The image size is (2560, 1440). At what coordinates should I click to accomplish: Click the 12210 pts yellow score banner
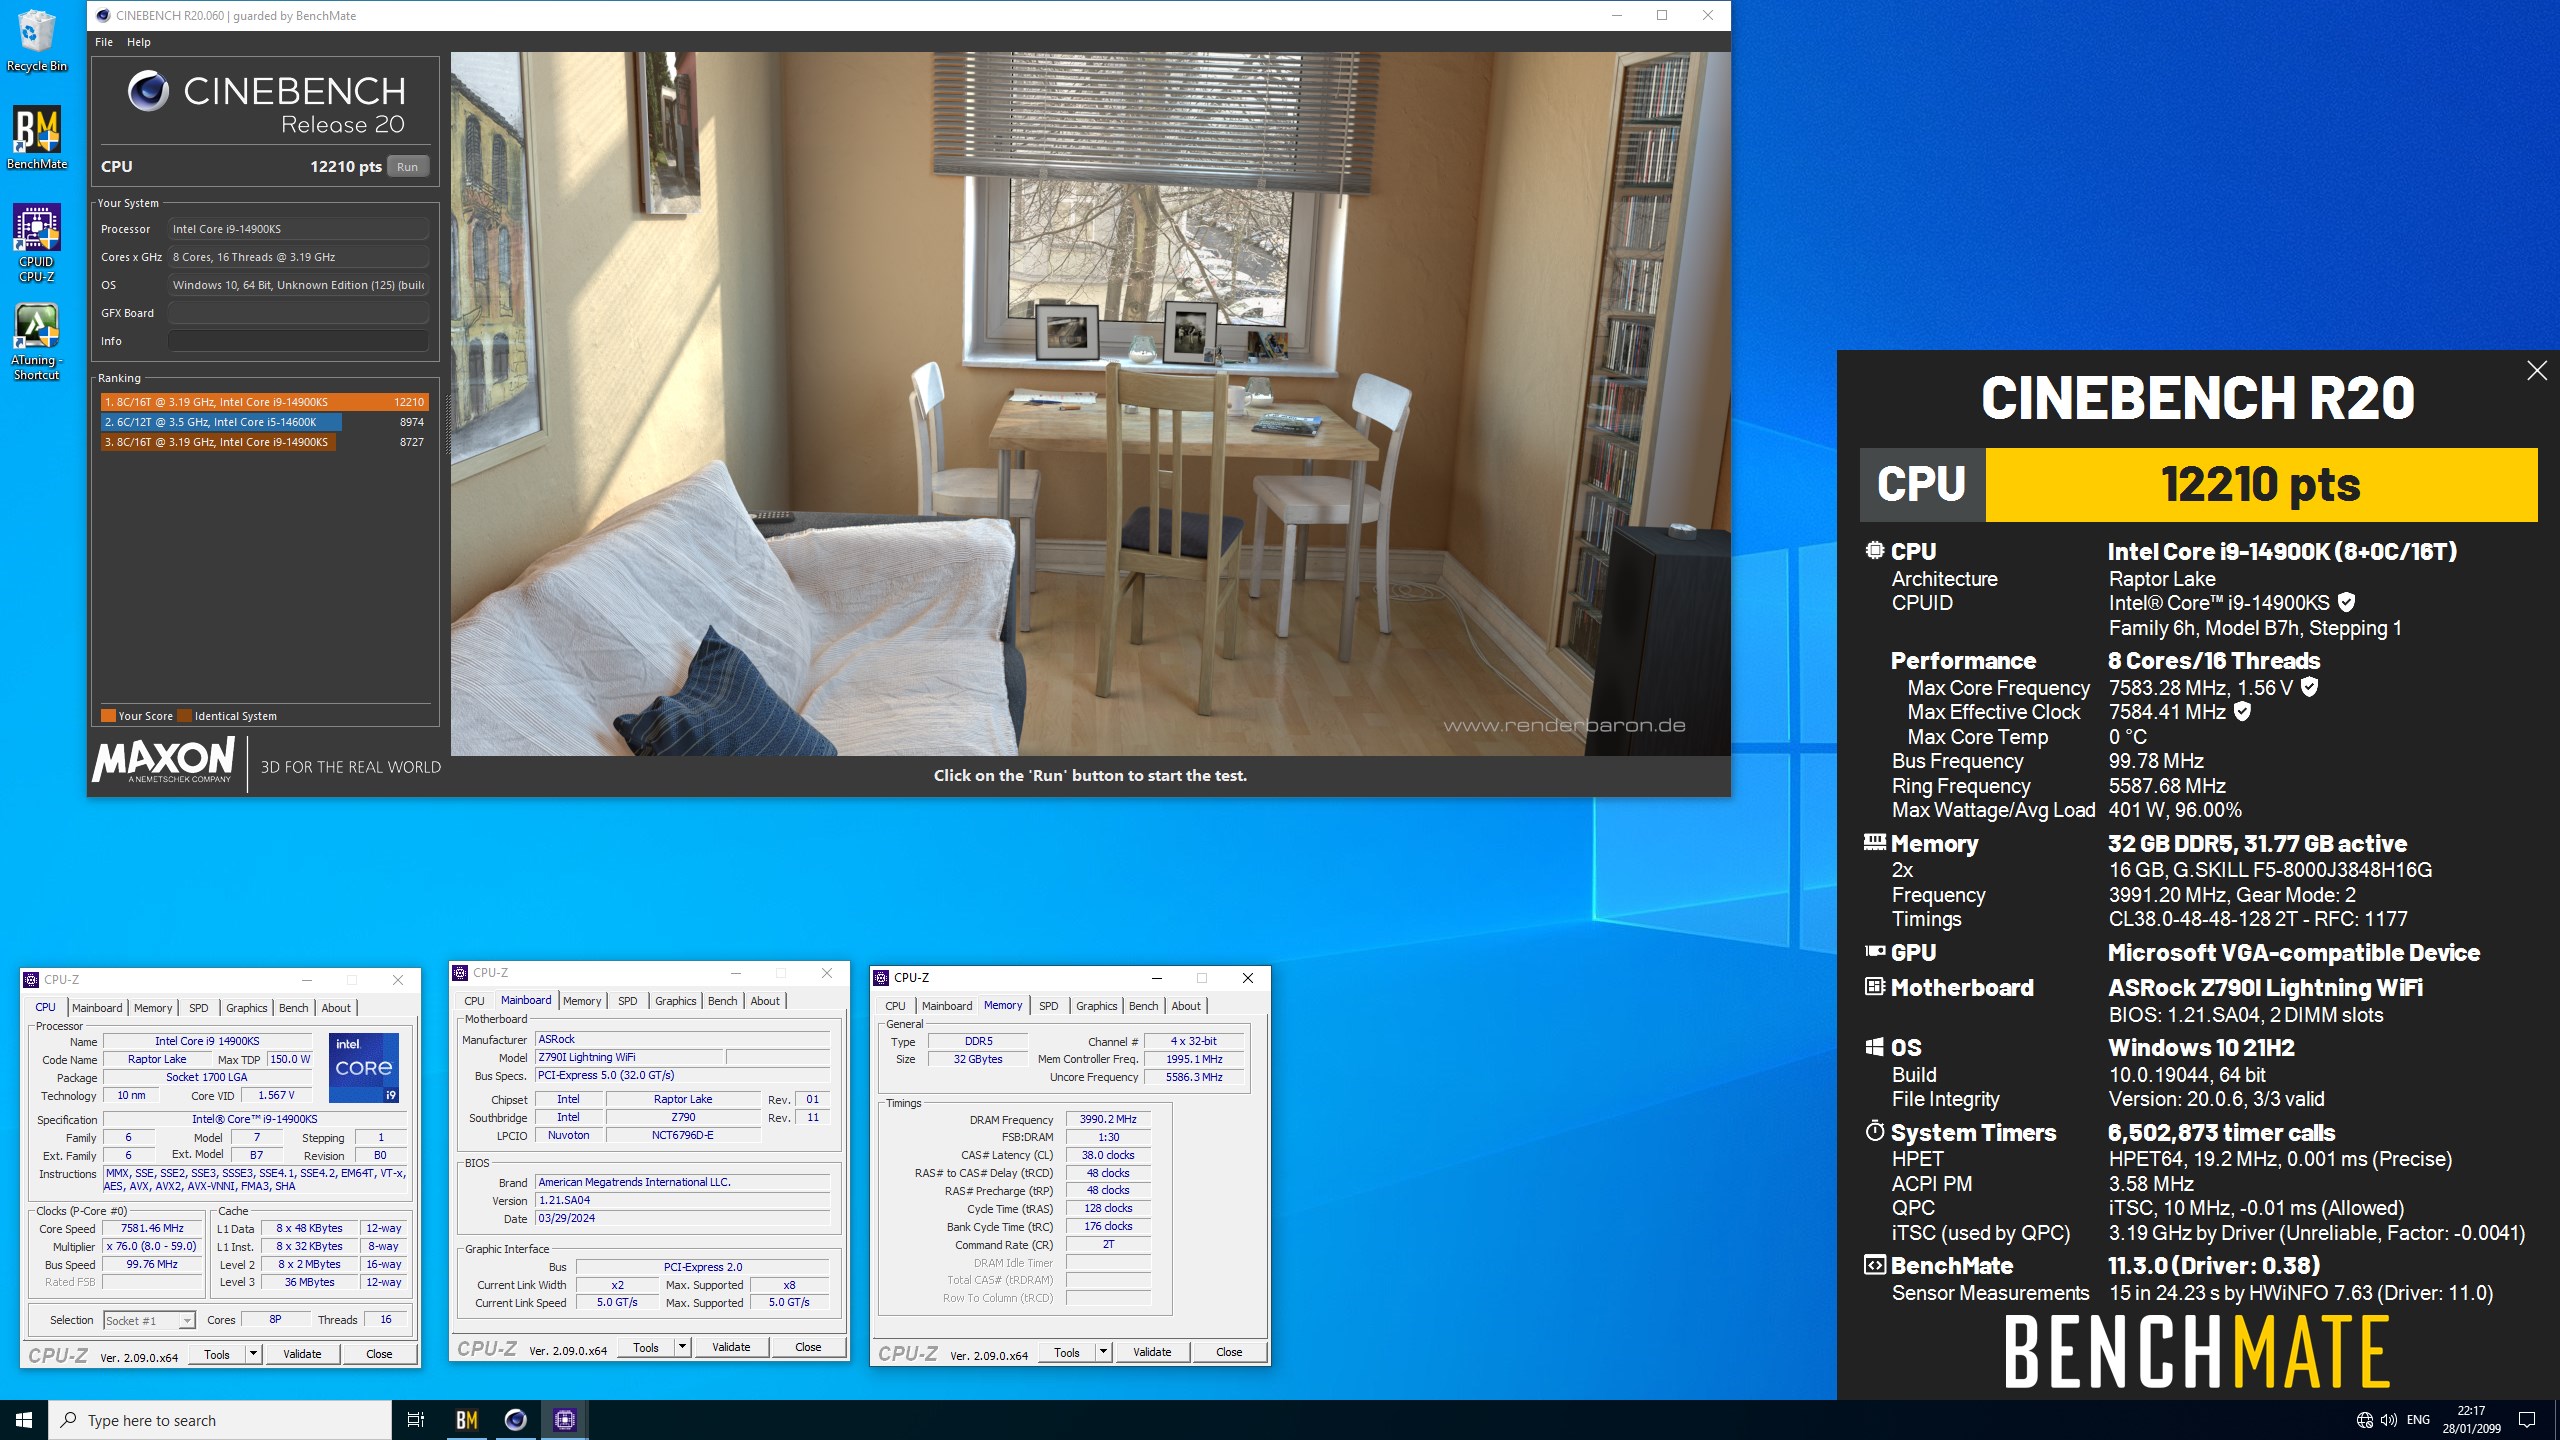click(2261, 485)
